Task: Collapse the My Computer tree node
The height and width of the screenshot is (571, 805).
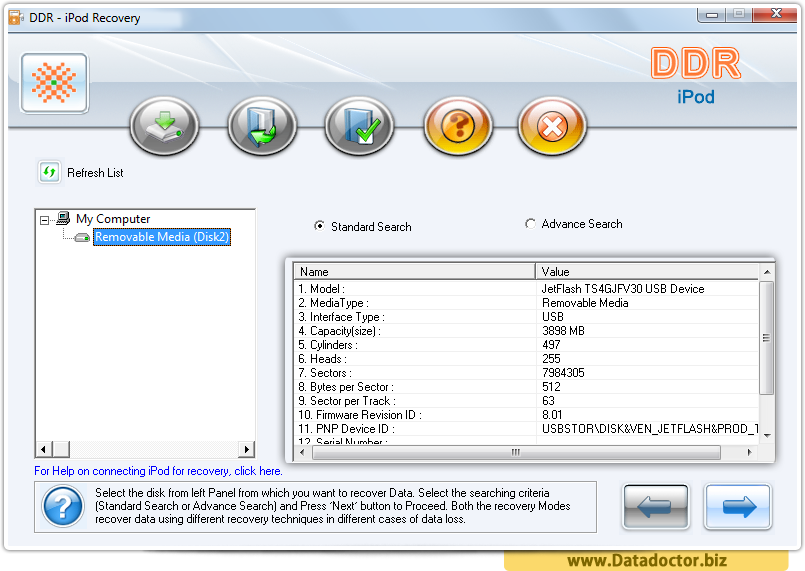Action: coord(45,220)
